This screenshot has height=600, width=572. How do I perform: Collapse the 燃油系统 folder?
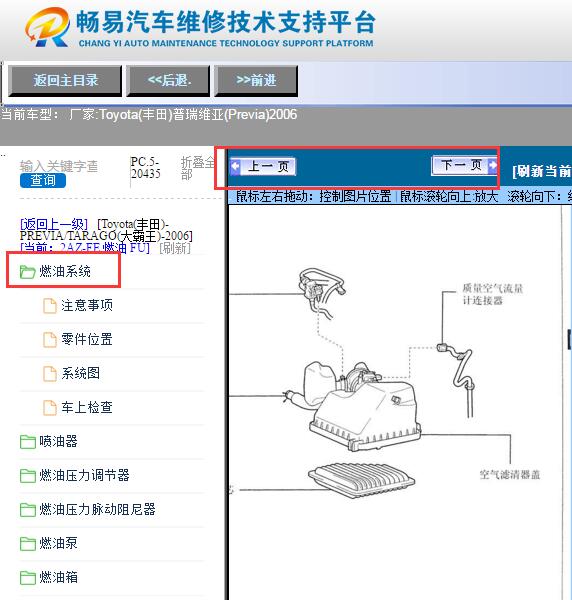65,271
